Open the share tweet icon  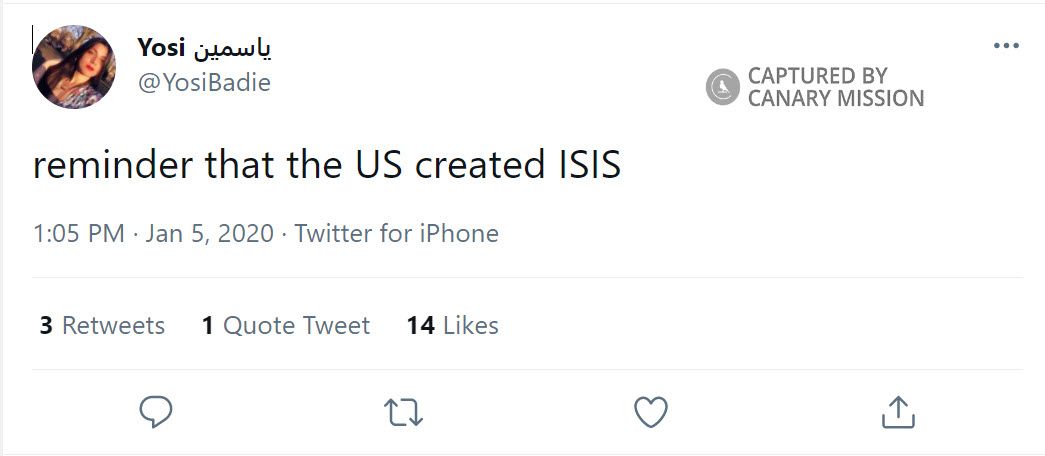coord(898,411)
